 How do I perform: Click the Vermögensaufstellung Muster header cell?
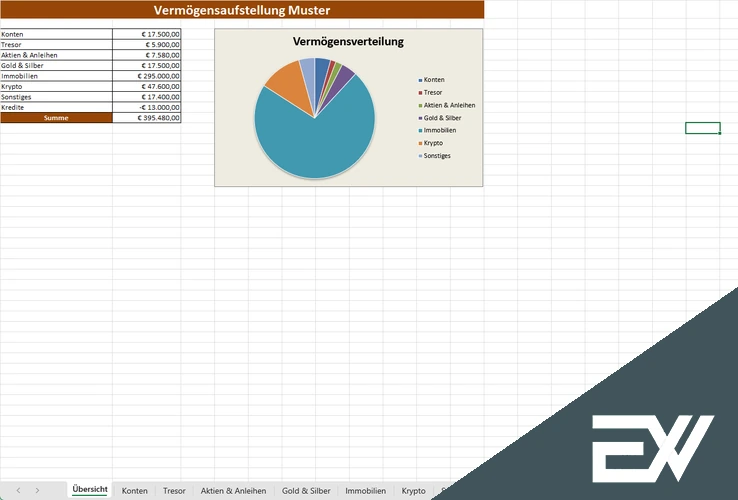(x=242, y=10)
